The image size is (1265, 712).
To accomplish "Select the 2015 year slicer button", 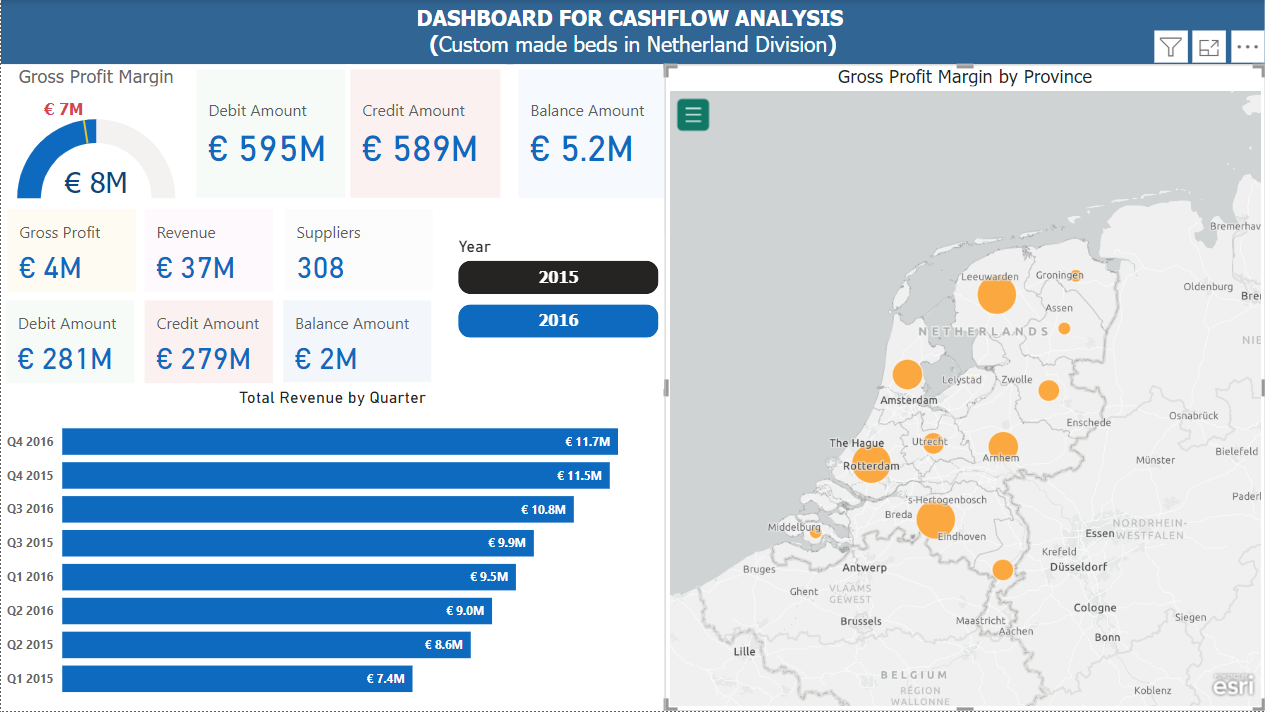I will 557,277.
